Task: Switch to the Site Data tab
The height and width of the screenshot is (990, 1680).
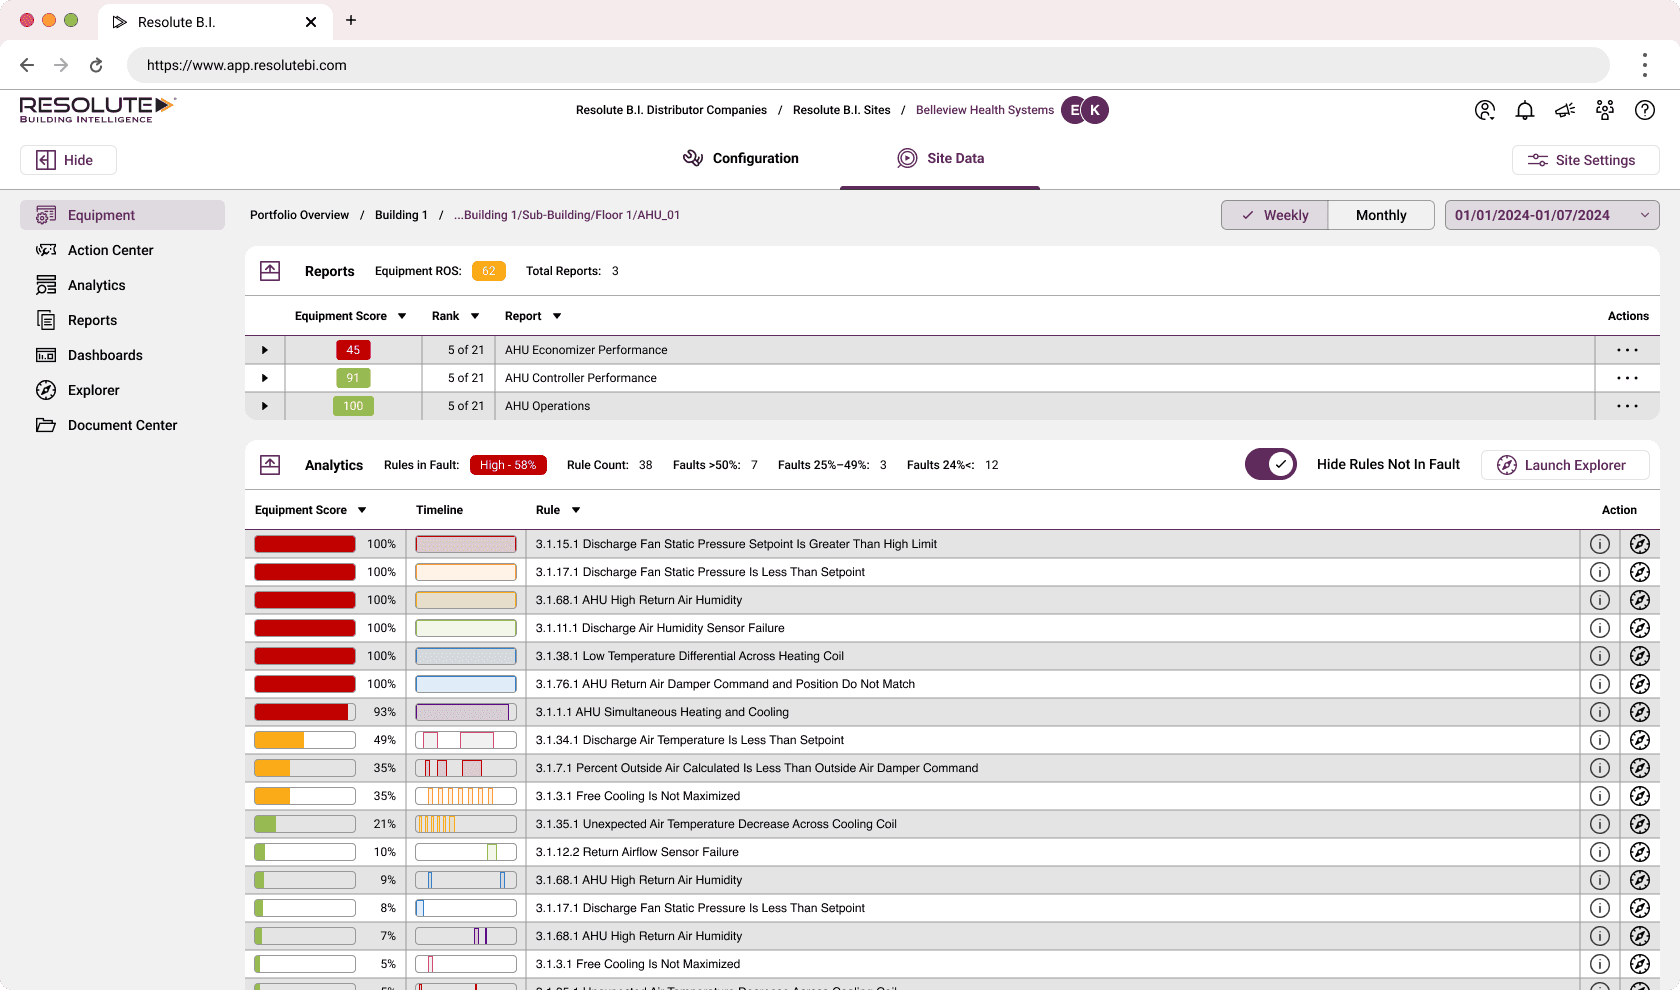Action: [940, 158]
